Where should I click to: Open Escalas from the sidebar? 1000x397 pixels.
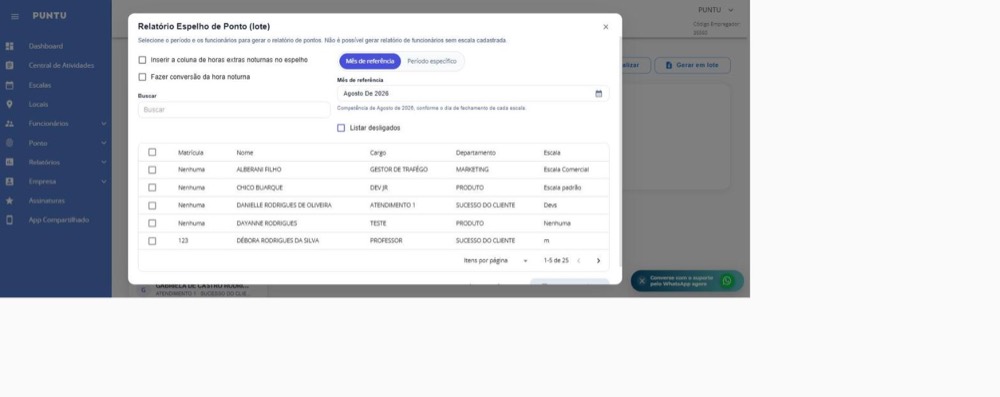[40, 85]
